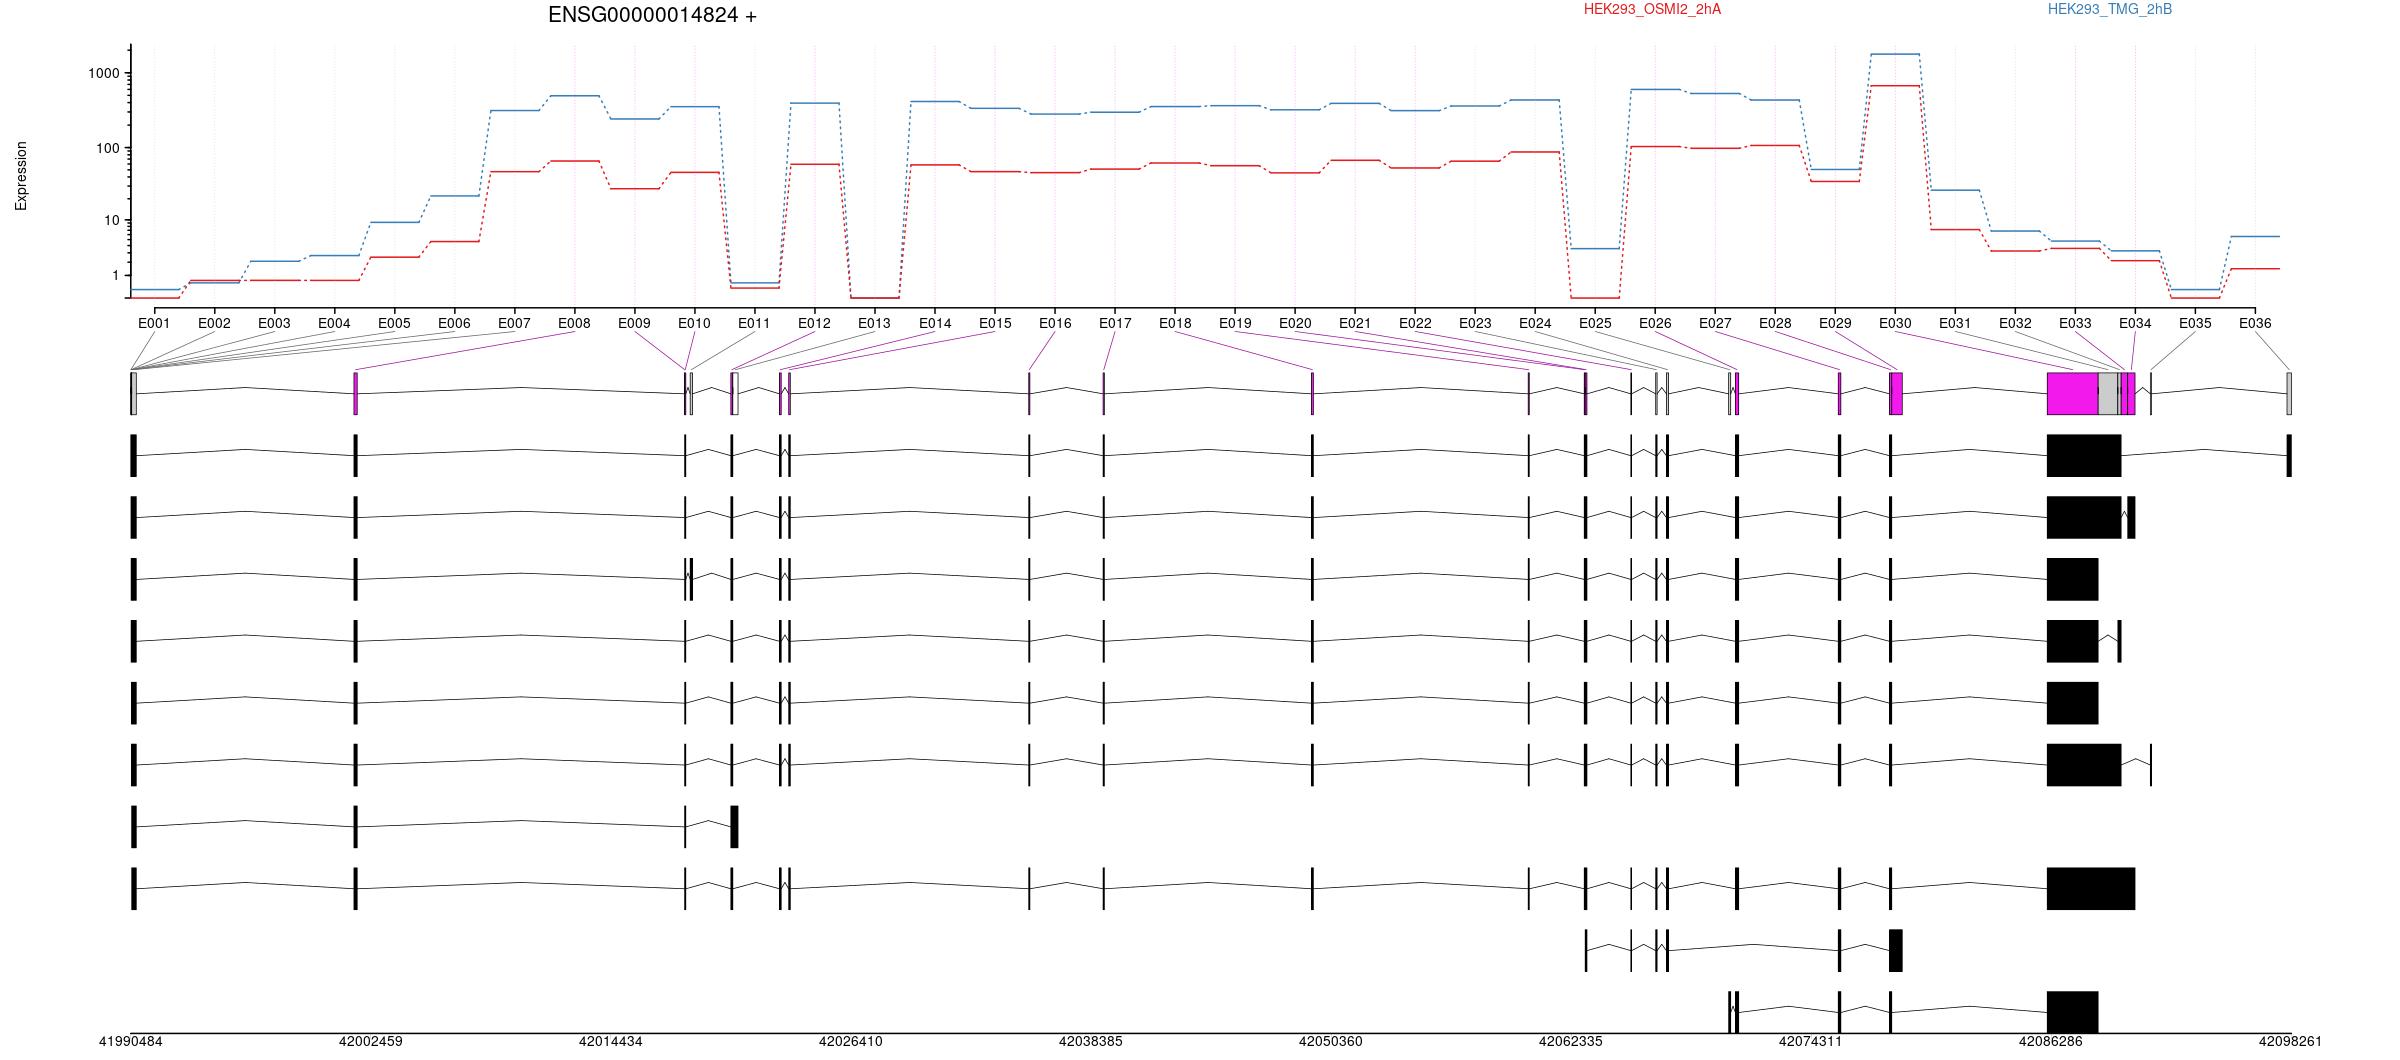Viewport: 2400px width, 1060px height.
Task: Click exon label E002
Action: pyautogui.click(x=214, y=323)
